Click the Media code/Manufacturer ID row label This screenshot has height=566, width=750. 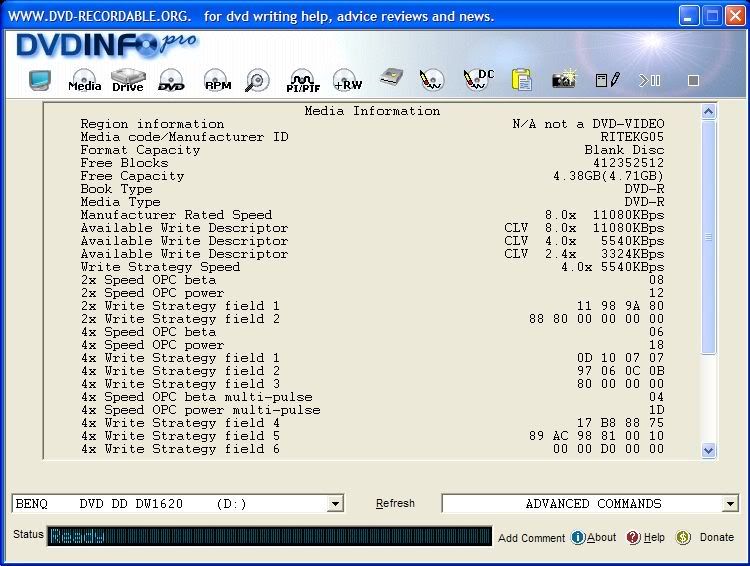pos(185,137)
